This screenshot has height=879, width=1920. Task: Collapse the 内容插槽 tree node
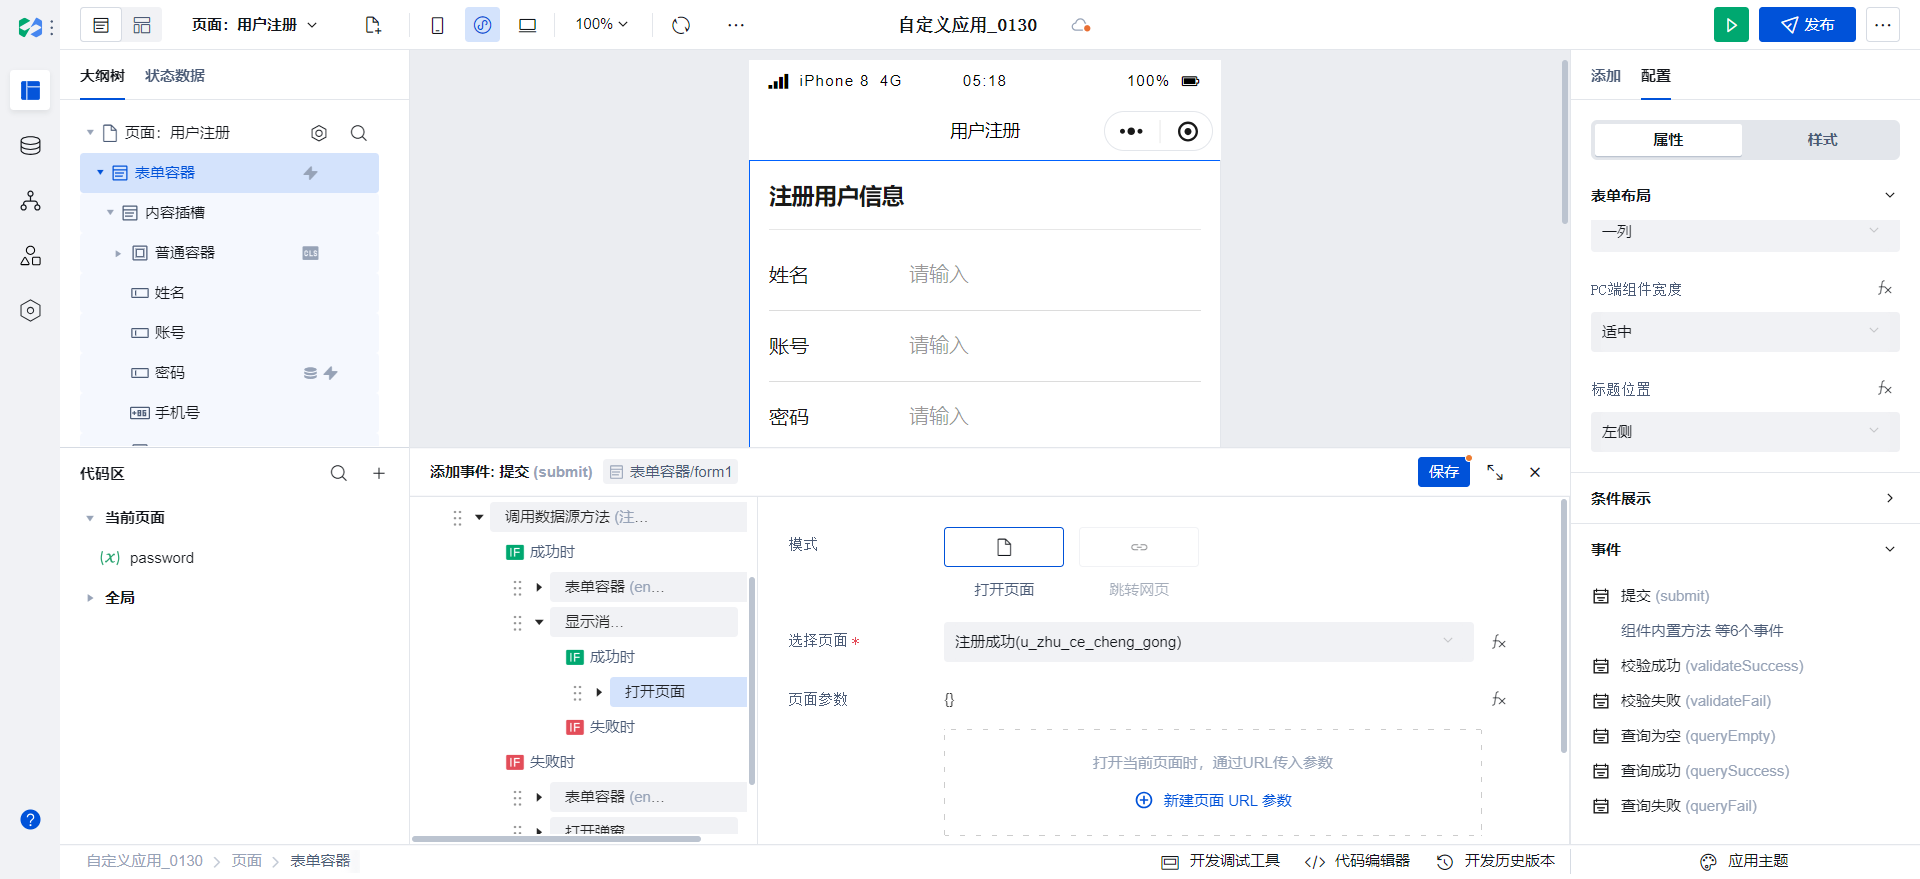click(110, 213)
